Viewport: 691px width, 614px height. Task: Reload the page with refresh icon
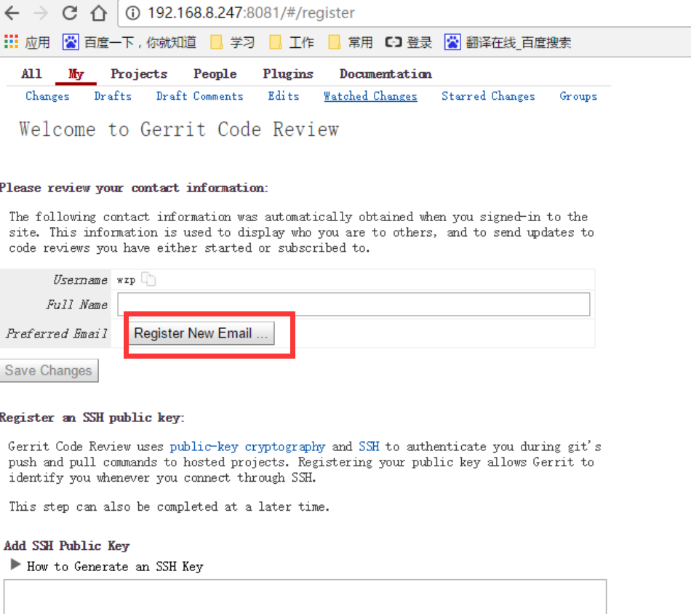[x=70, y=13]
